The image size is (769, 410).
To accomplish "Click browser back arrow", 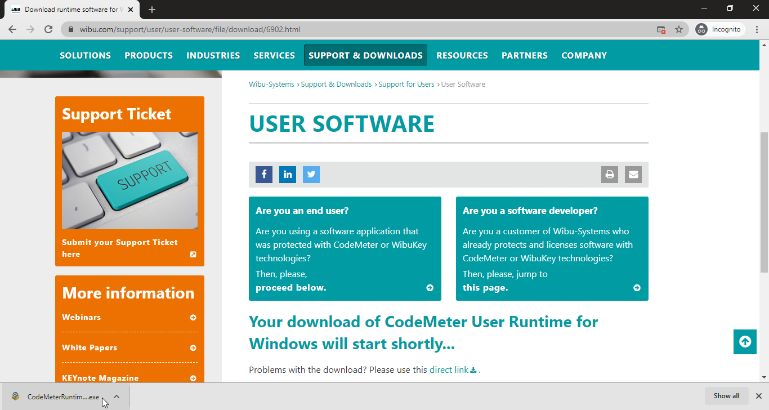I will (x=12, y=29).
